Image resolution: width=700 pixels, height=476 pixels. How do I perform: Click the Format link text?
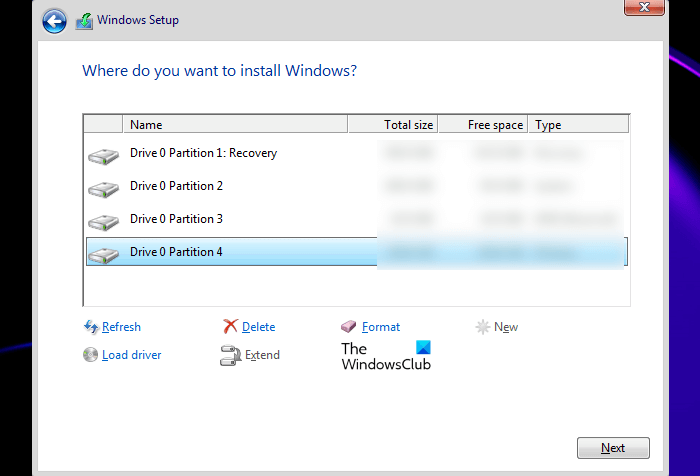tap(381, 327)
